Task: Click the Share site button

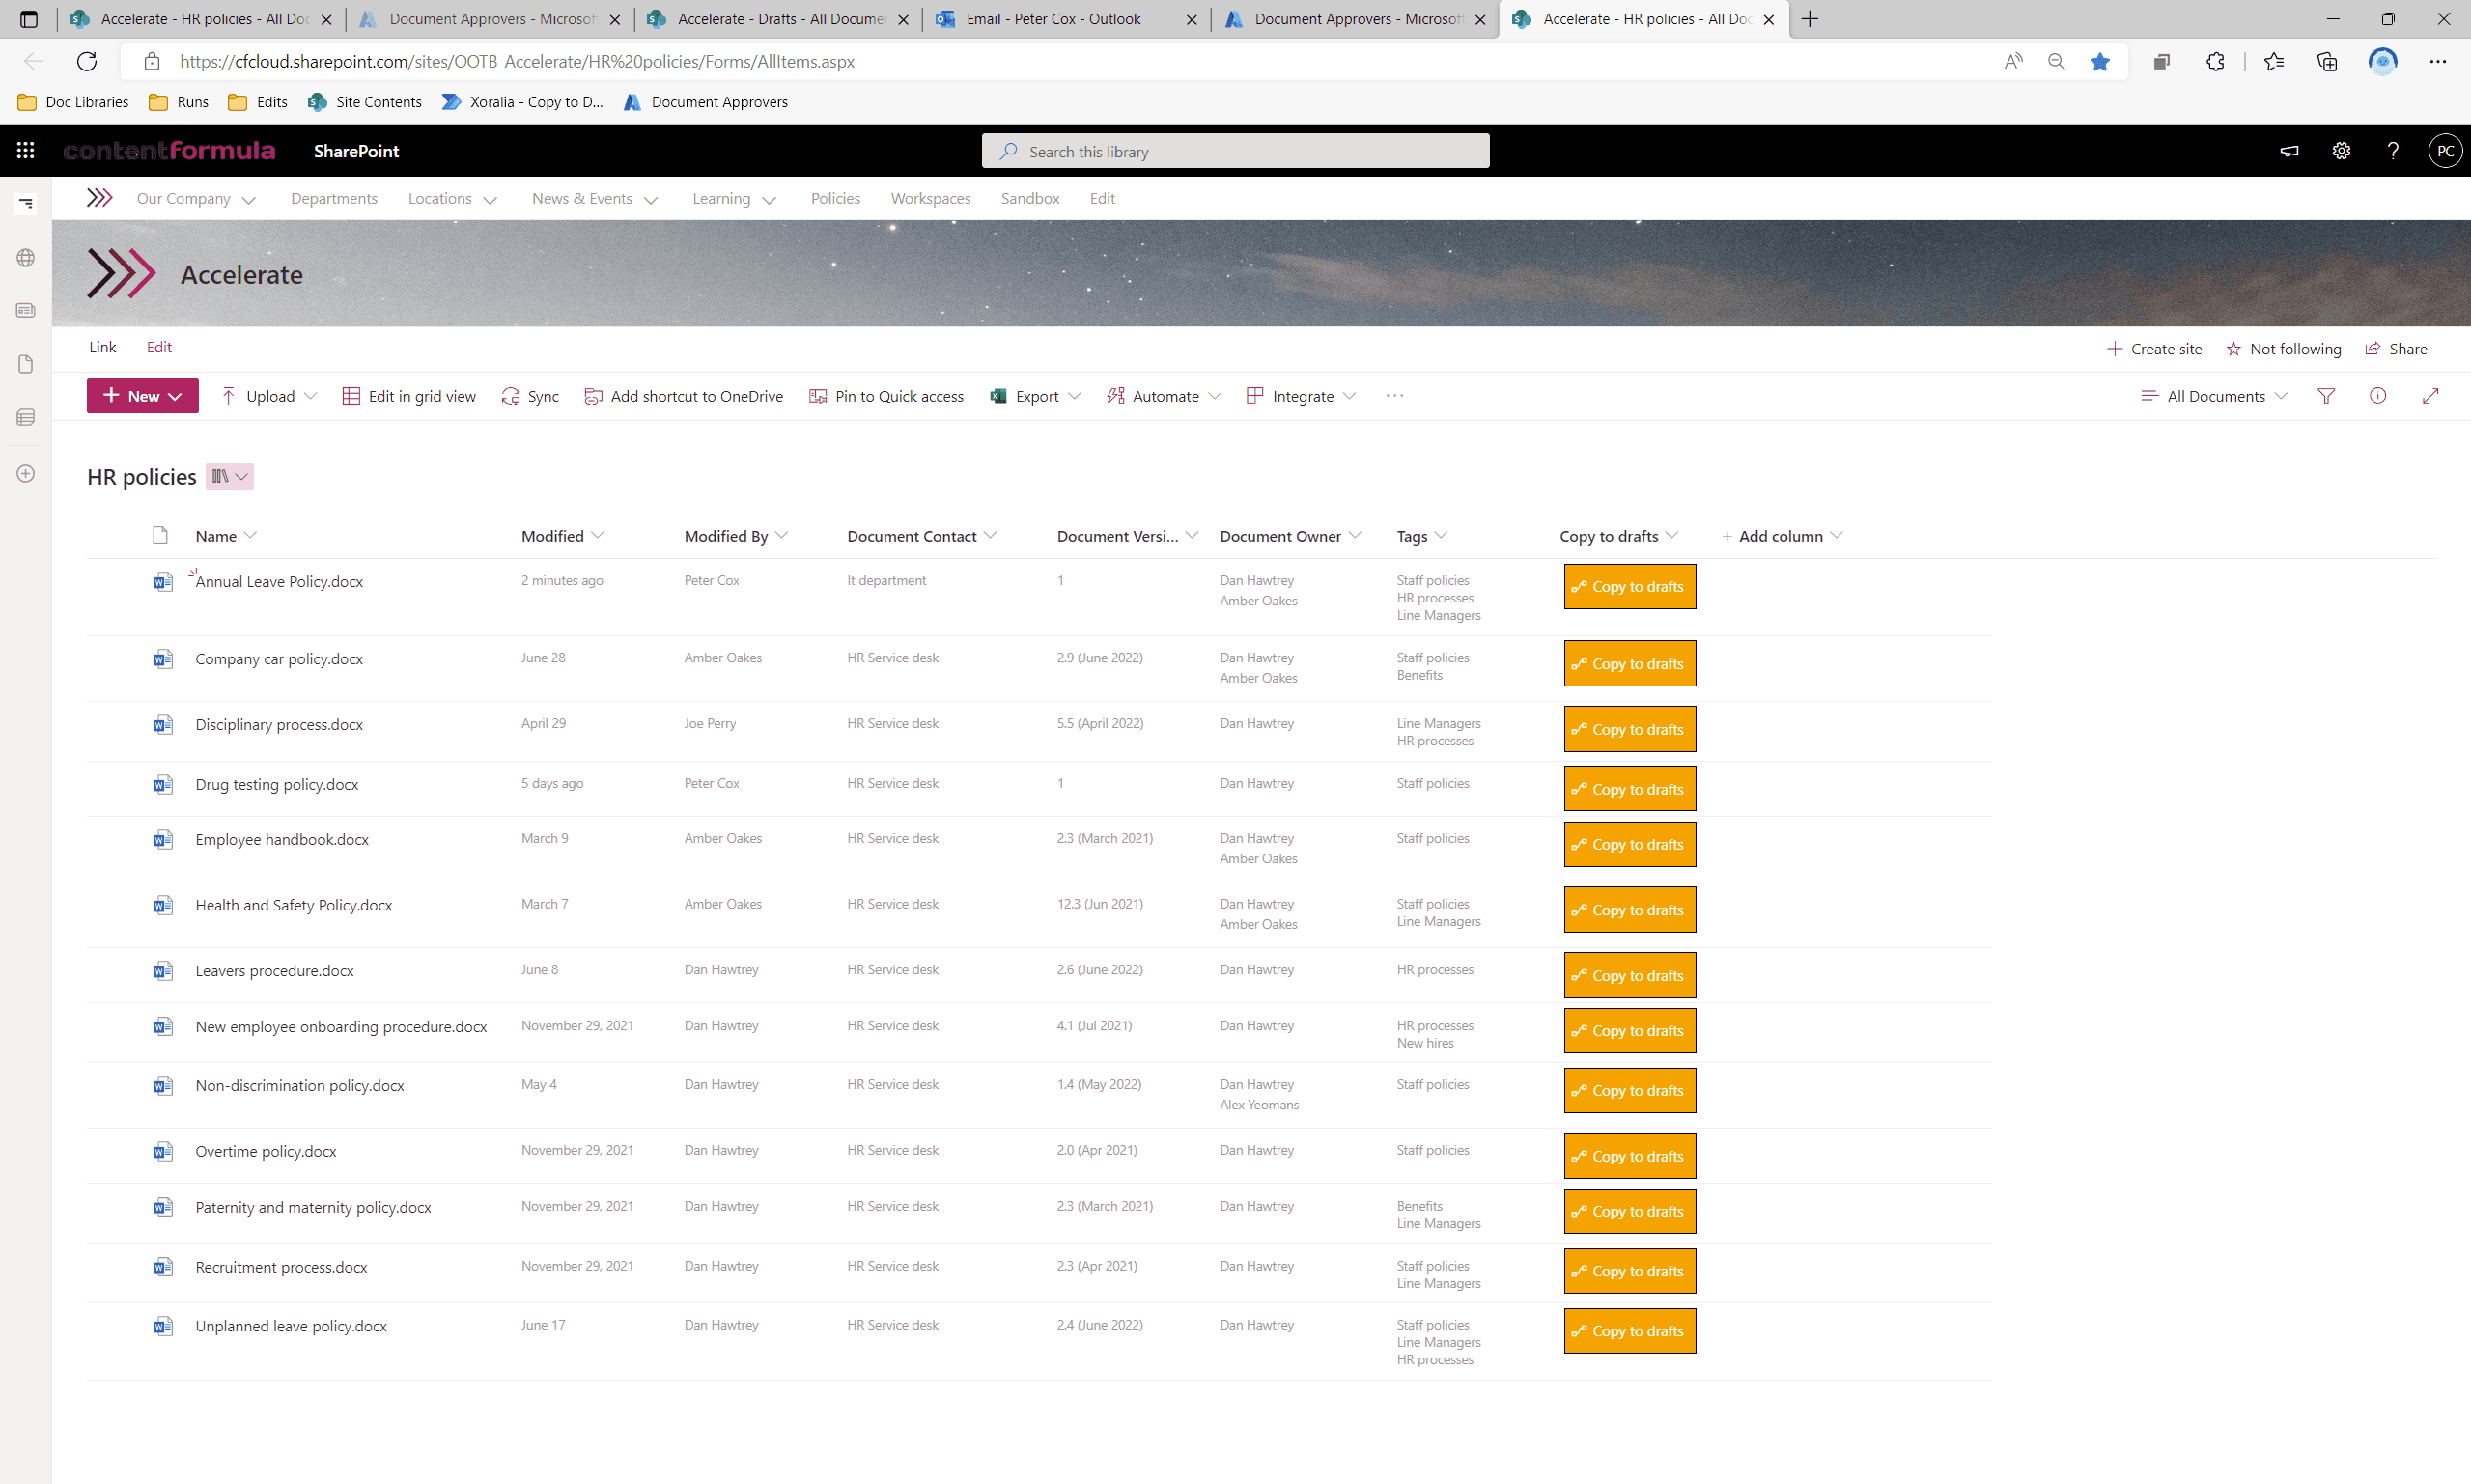Action: click(x=2396, y=349)
